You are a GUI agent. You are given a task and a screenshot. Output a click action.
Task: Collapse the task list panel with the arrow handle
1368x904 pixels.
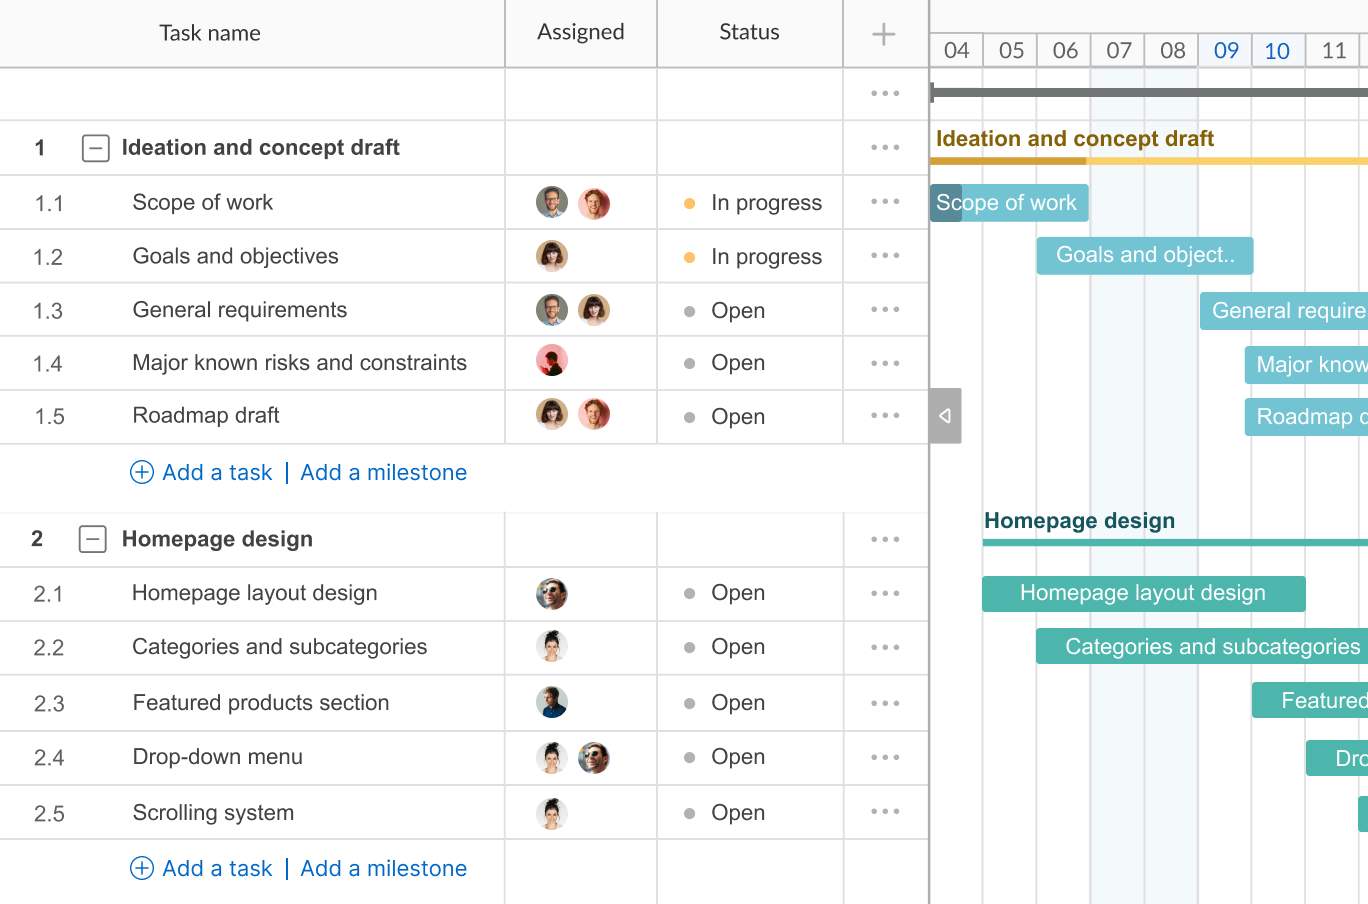945,416
